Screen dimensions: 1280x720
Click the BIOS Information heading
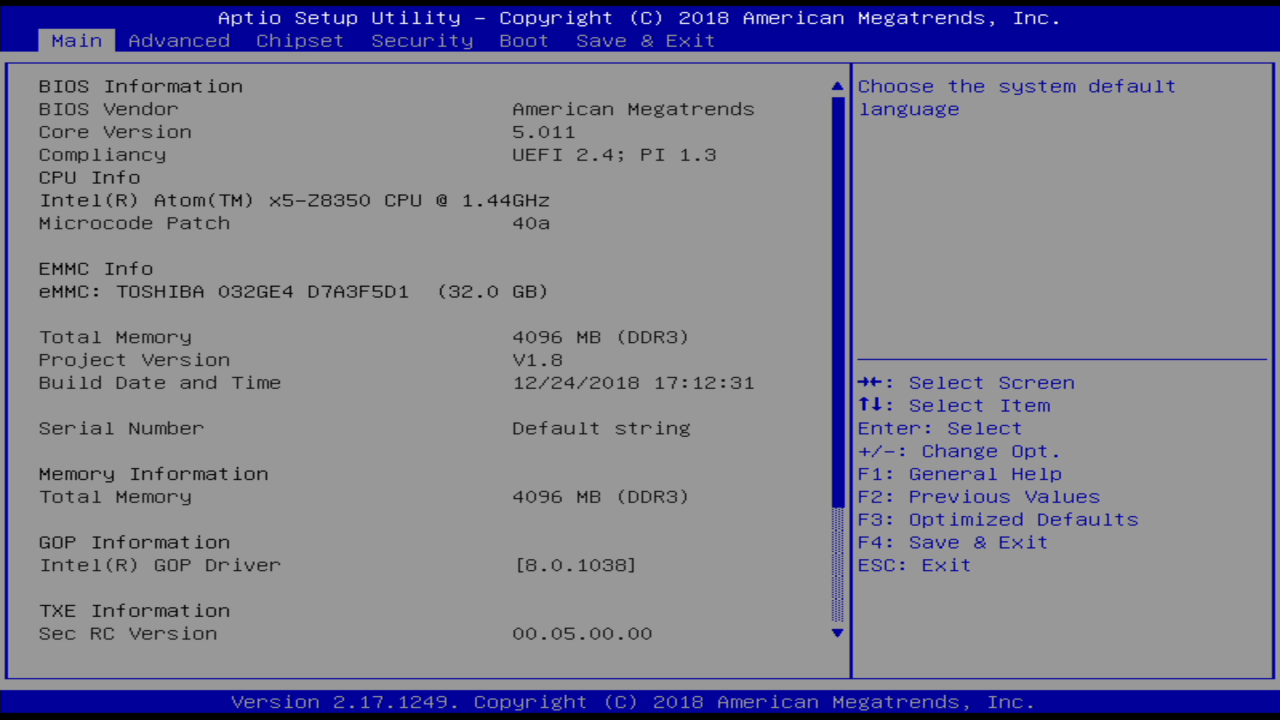(141, 87)
